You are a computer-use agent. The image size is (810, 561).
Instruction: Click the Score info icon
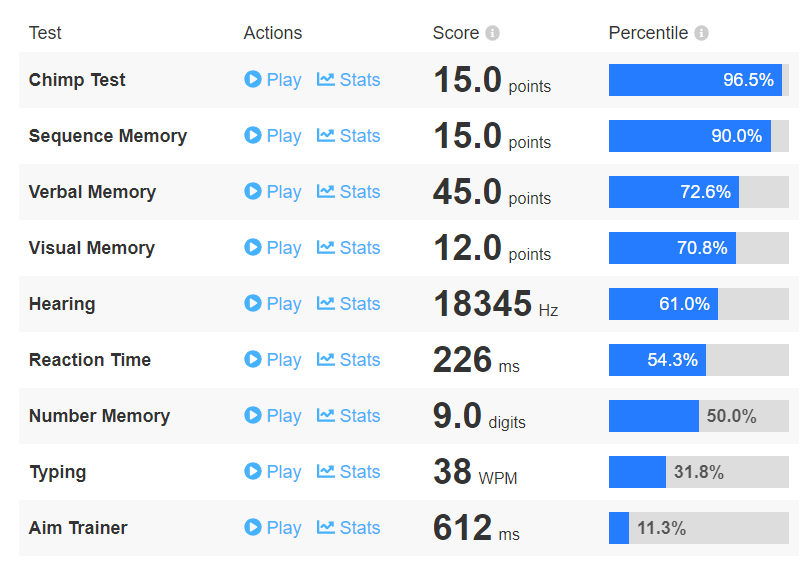(x=492, y=33)
